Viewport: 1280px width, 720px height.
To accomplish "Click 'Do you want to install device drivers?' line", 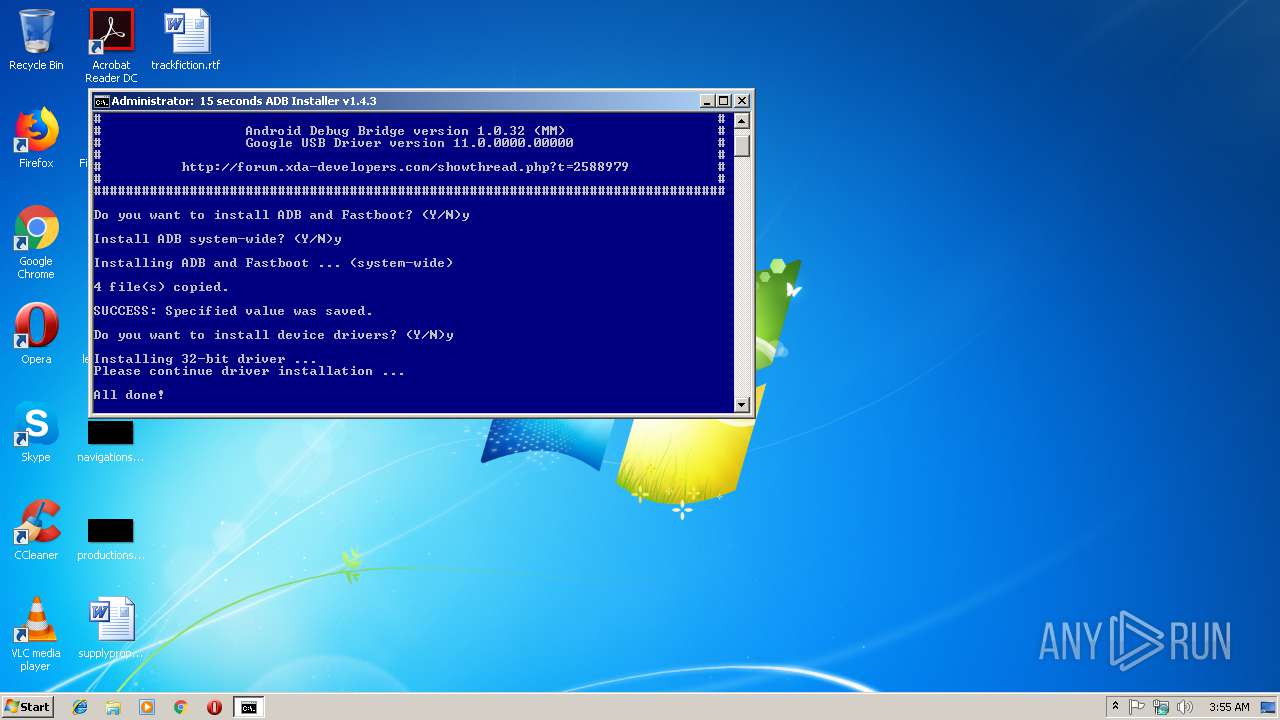I will coord(273,335).
